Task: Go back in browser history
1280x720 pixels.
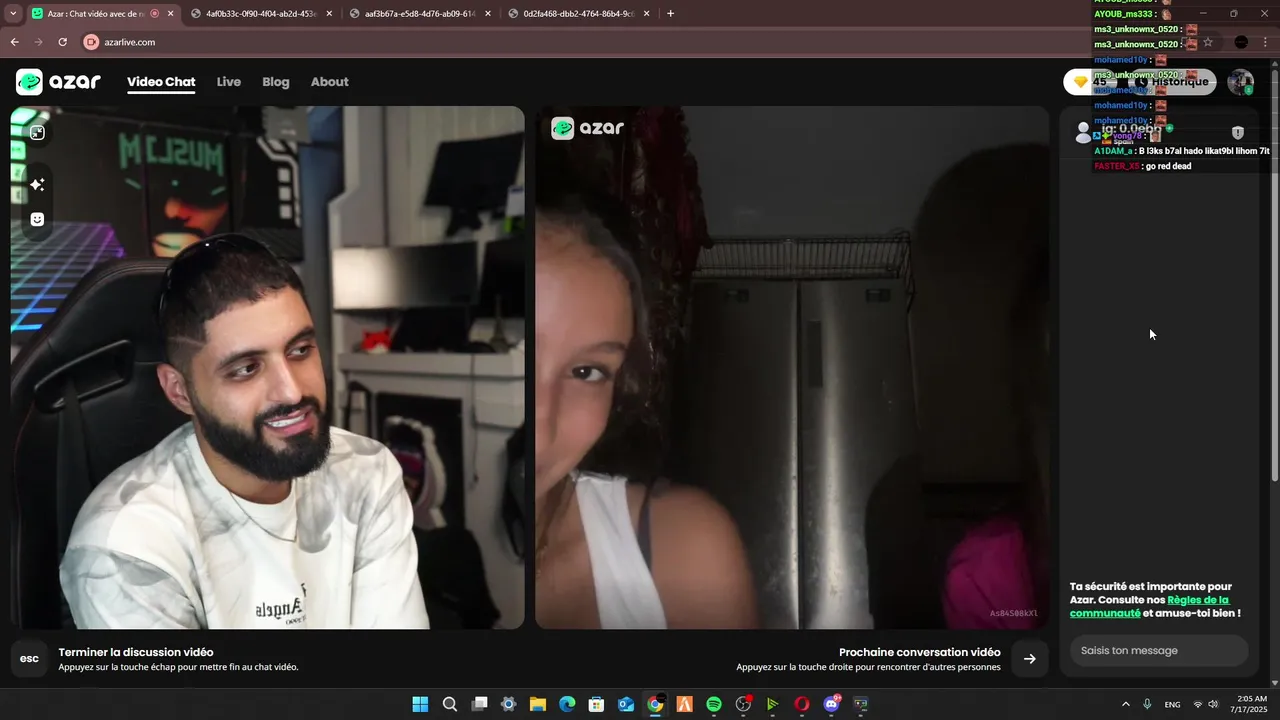Action: (x=14, y=42)
